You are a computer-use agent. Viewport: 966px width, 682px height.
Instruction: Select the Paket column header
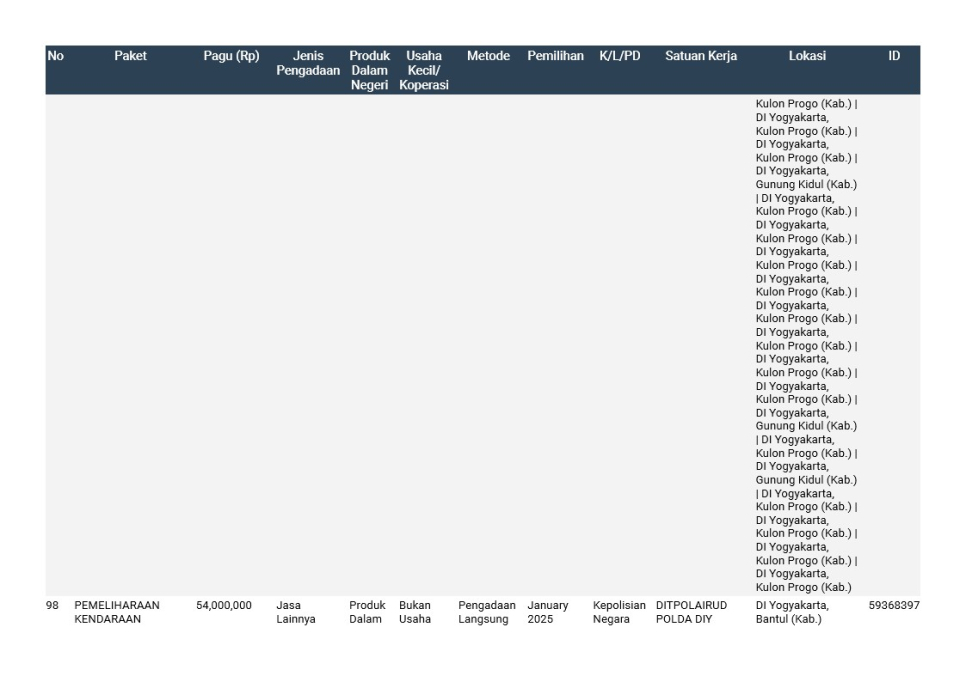pos(130,56)
